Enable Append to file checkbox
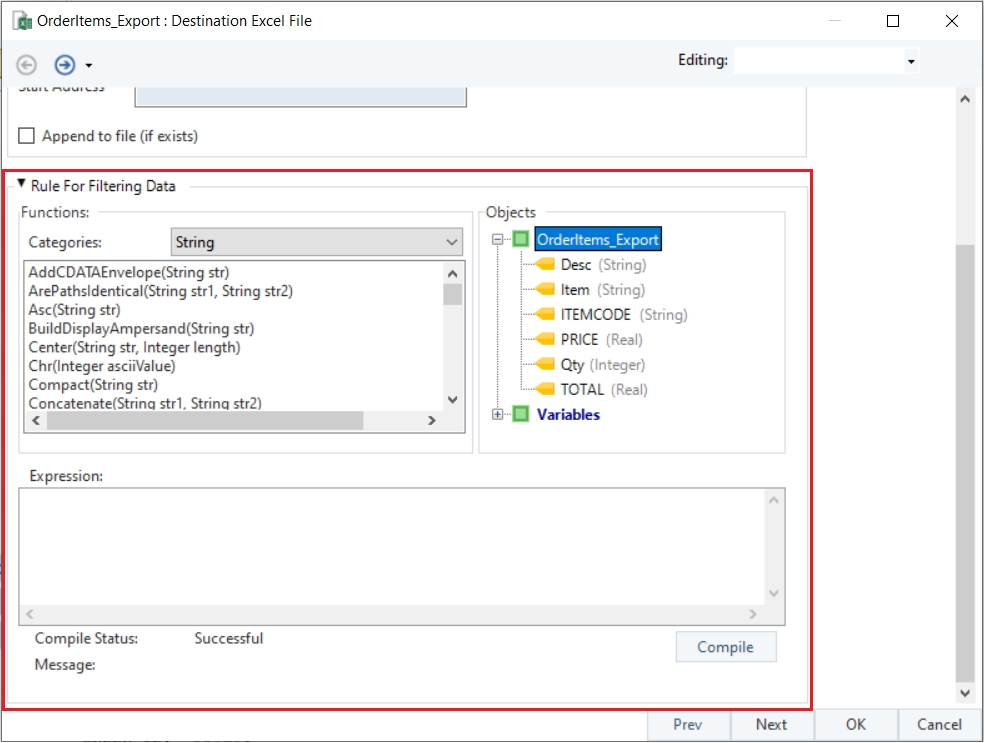The height and width of the screenshot is (743, 984). pyautogui.click(x=27, y=136)
